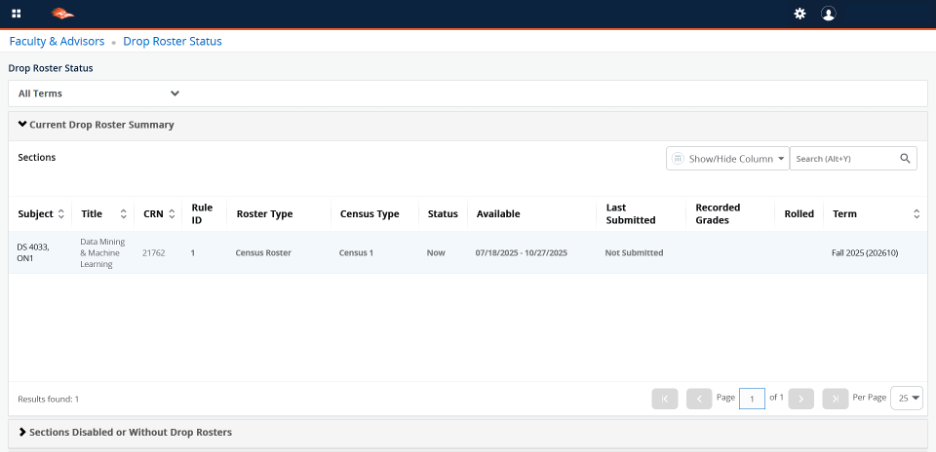Jump to last page of results

(x=835, y=398)
